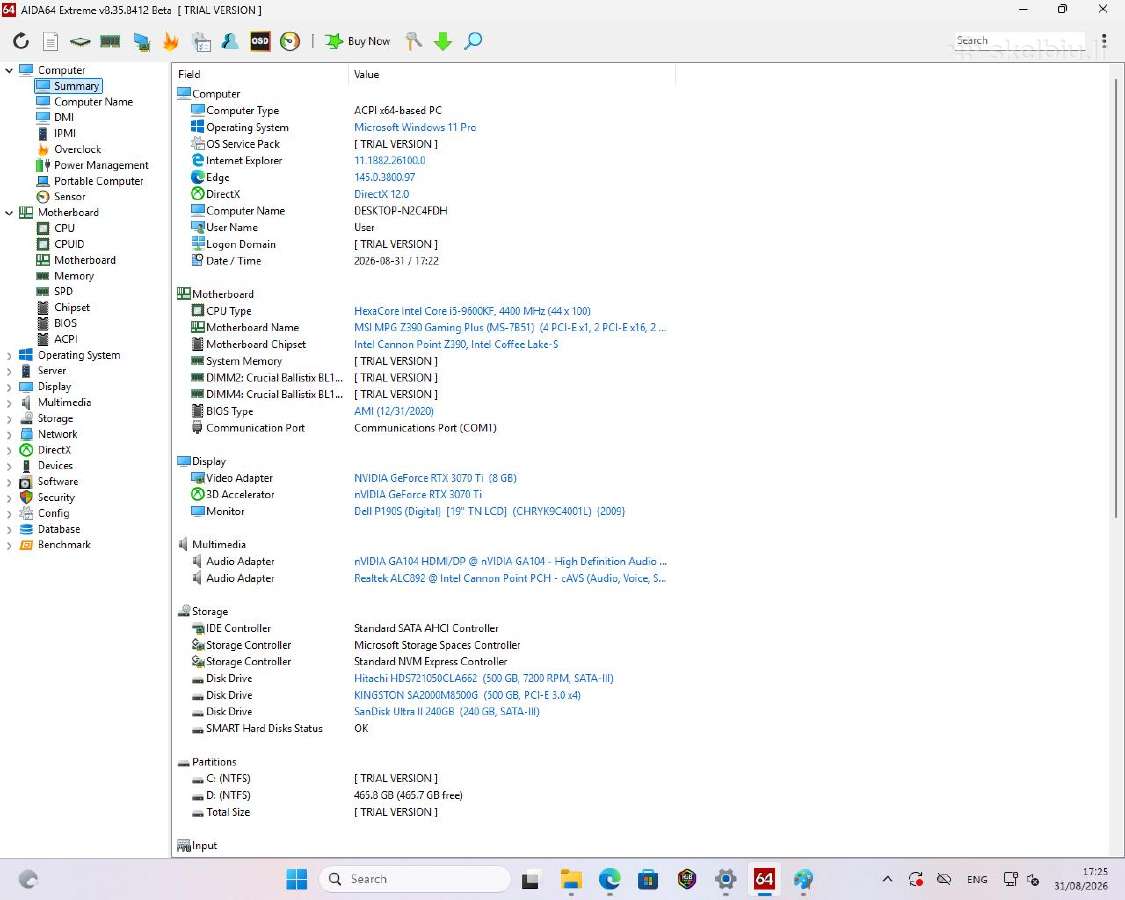Open Microsoft Edge from the taskbar
The height and width of the screenshot is (900, 1125).
[610, 879]
